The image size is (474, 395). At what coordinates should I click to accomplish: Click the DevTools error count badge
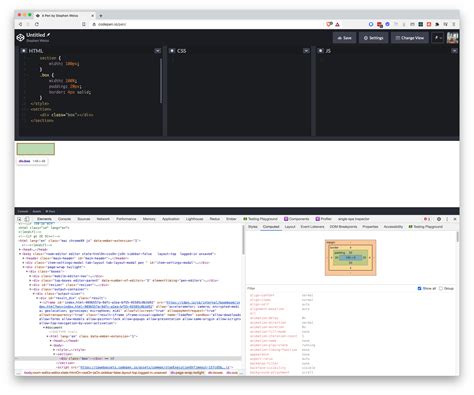427,219
